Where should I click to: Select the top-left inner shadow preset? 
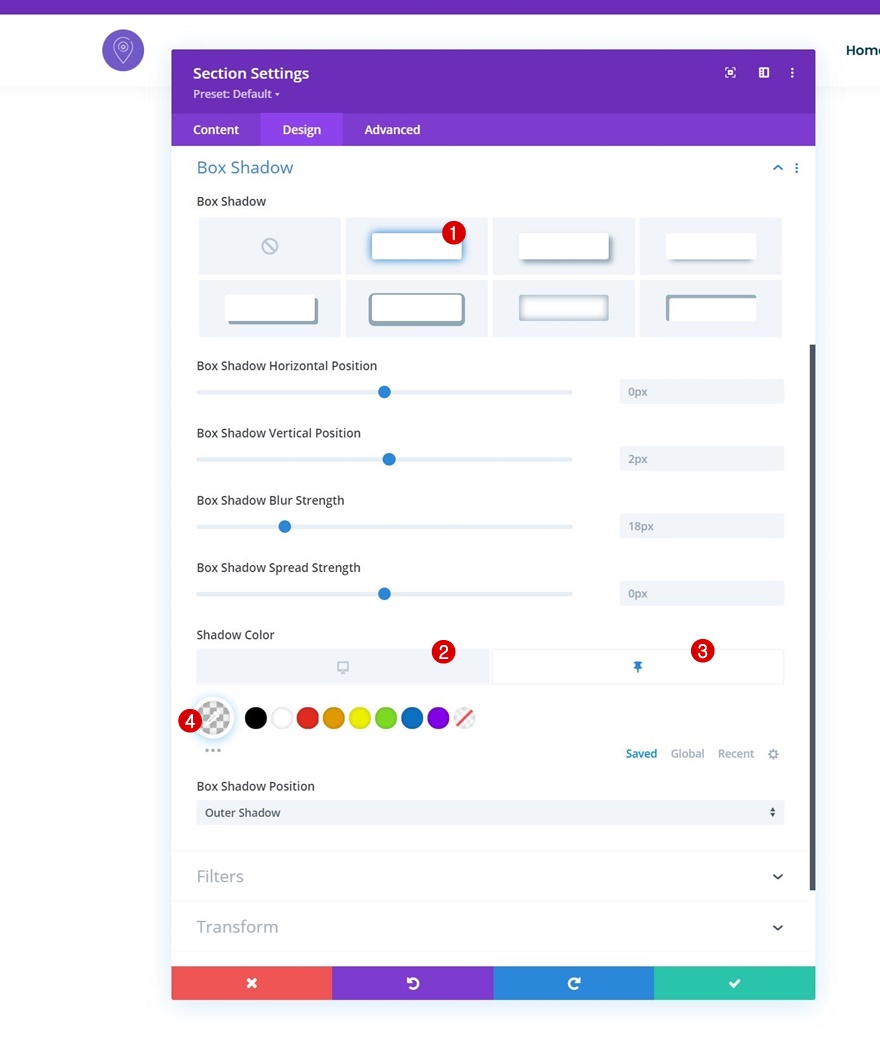711,308
